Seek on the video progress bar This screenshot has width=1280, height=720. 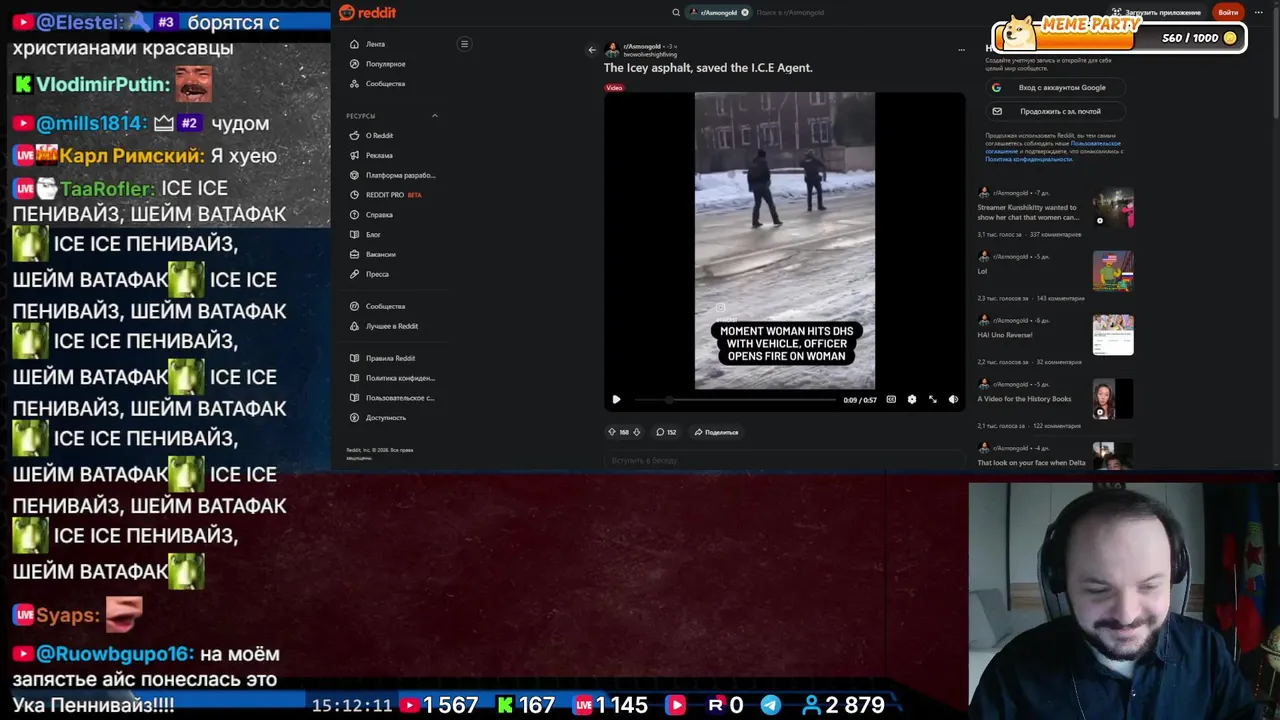point(735,400)
